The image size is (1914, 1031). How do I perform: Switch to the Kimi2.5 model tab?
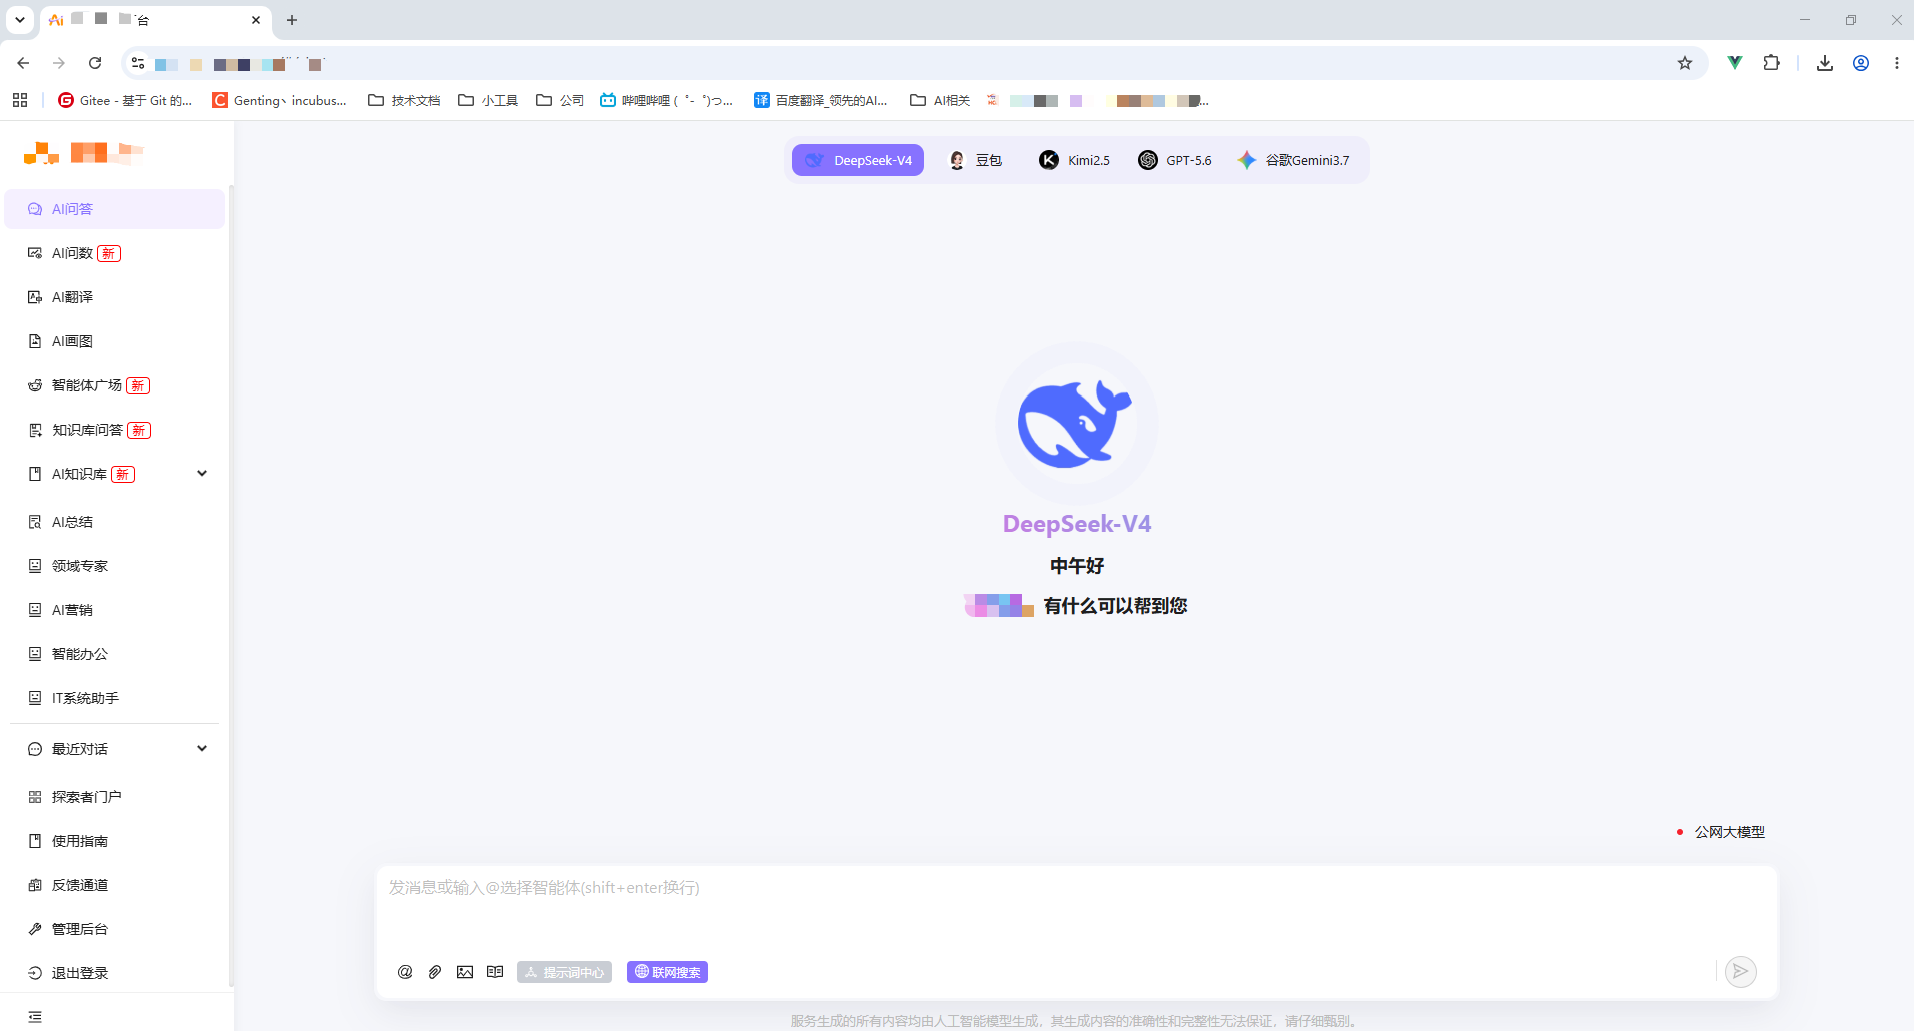point(1074,160)
